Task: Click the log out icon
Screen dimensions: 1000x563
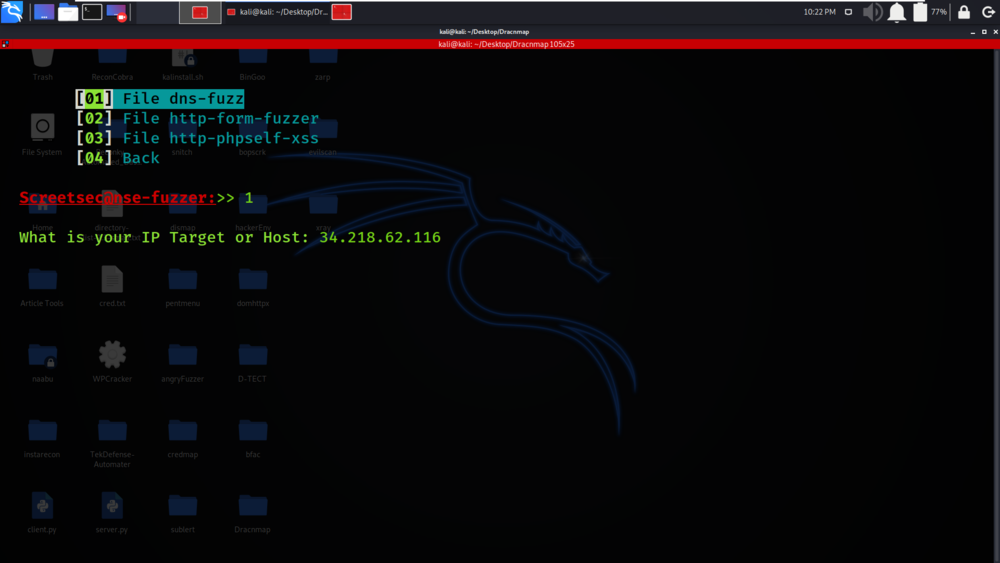Action: (x=988, y=12)
